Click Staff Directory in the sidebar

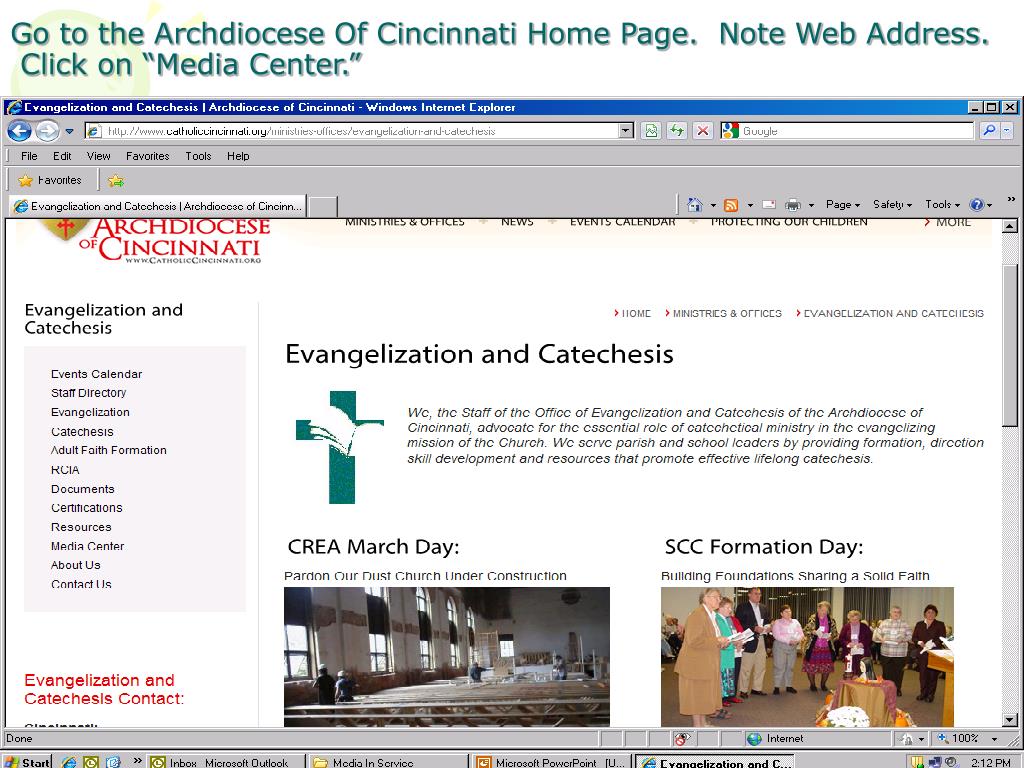89,393
